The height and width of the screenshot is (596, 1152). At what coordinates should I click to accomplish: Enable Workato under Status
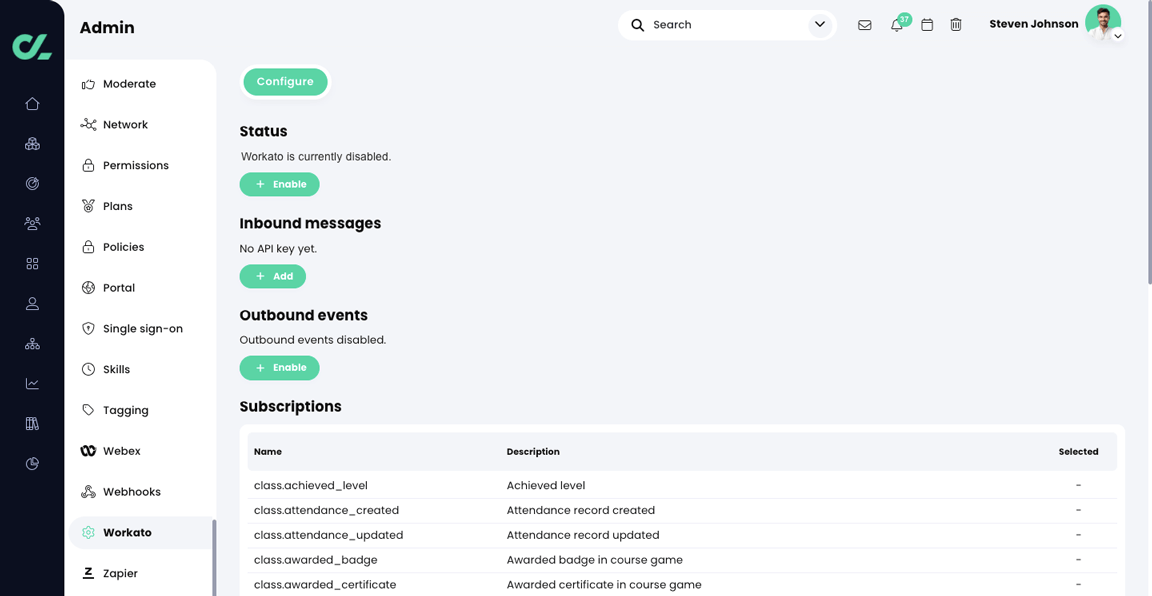[279, 184]
